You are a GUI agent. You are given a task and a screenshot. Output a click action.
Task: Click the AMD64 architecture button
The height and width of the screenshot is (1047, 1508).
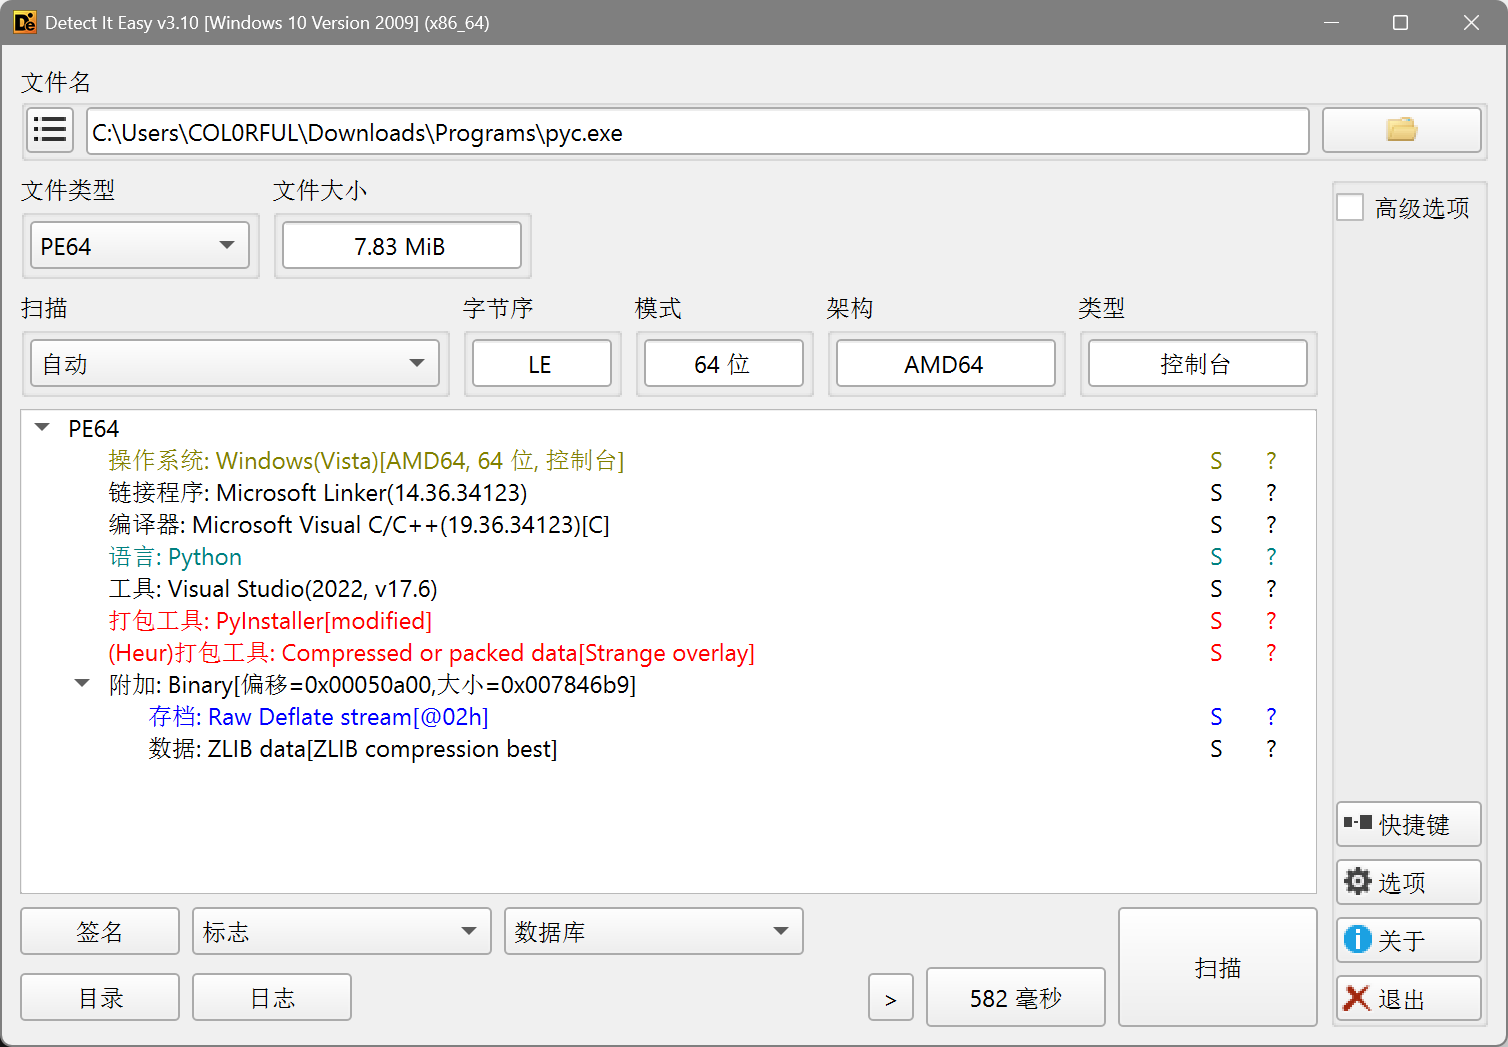(x=946, y=363)
